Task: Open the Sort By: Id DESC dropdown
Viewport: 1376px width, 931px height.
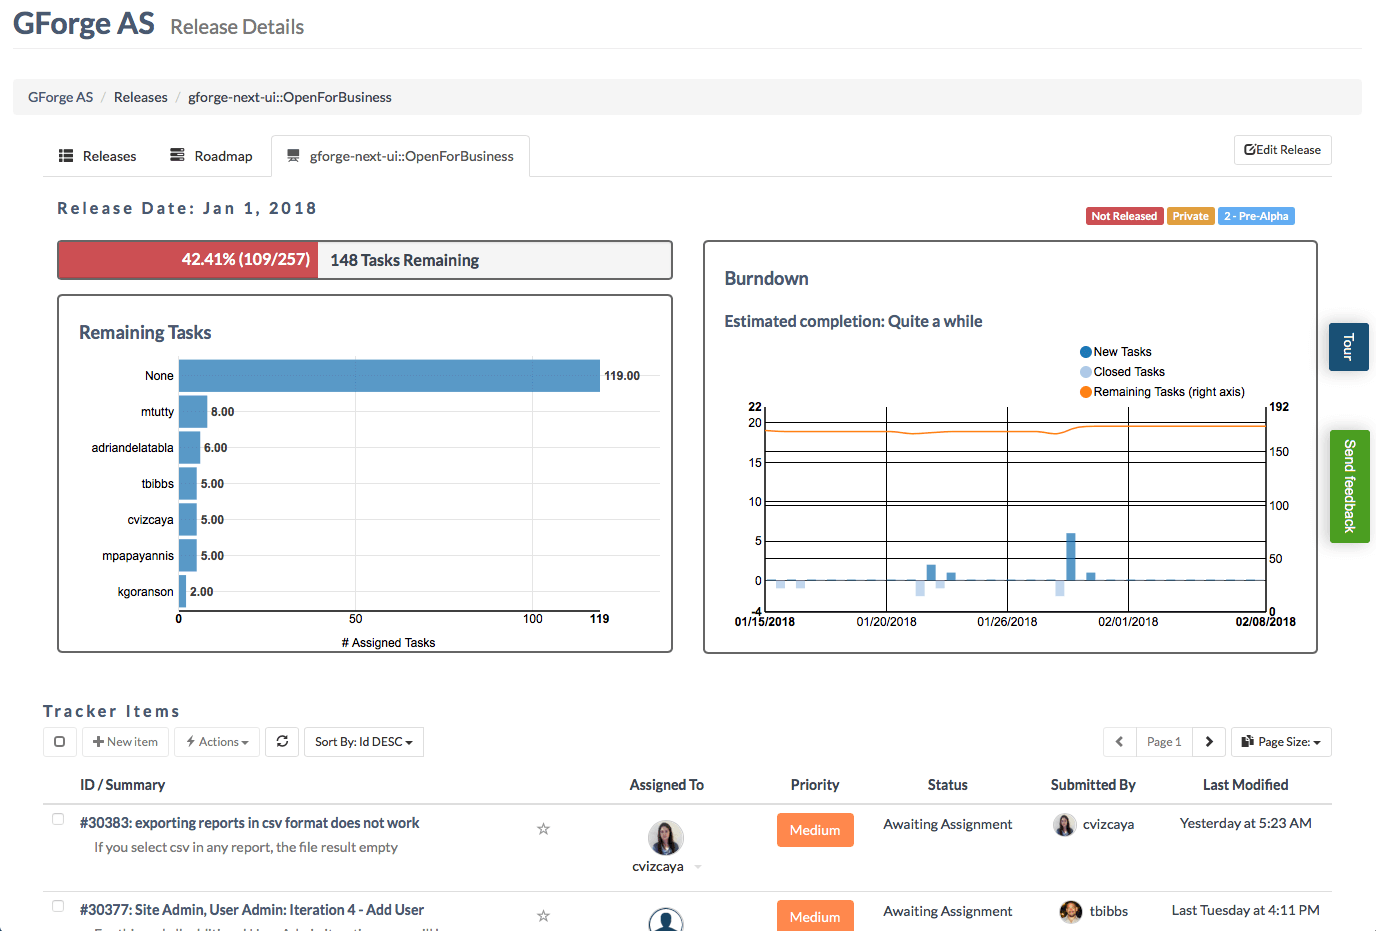Action: tap(364, 741)
